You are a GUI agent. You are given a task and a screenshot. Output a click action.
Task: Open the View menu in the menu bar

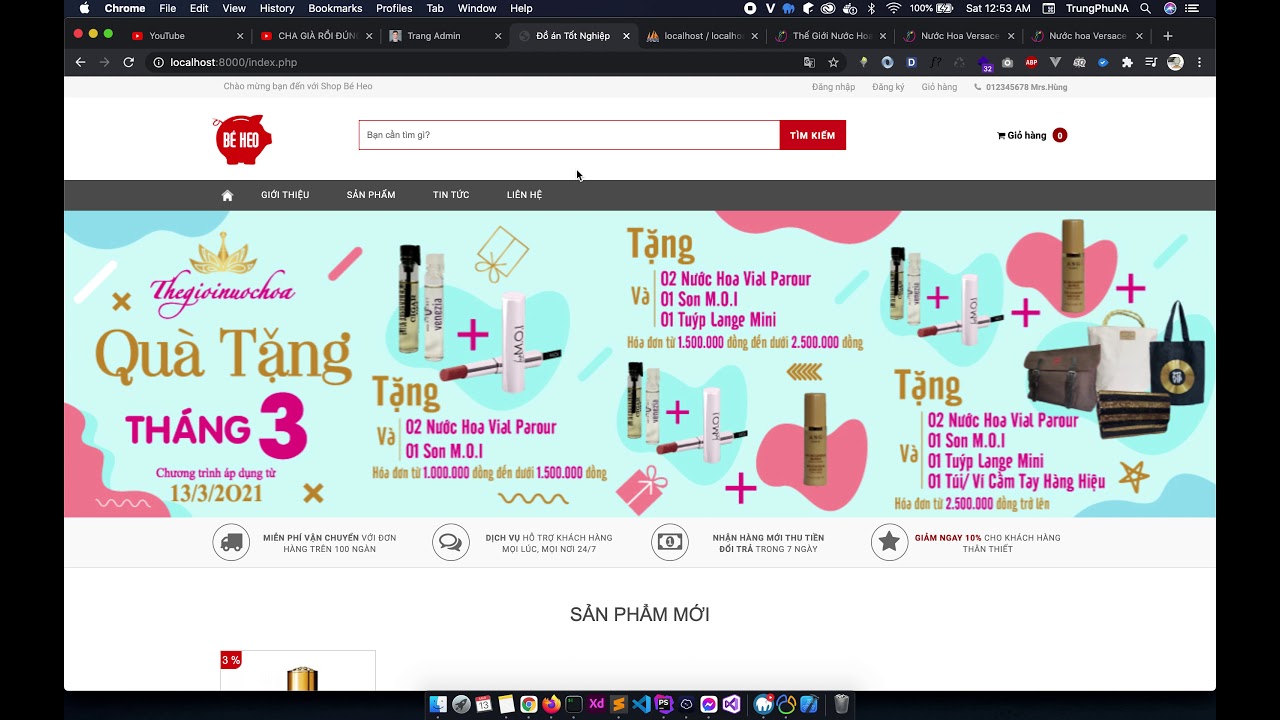point(234,8)
